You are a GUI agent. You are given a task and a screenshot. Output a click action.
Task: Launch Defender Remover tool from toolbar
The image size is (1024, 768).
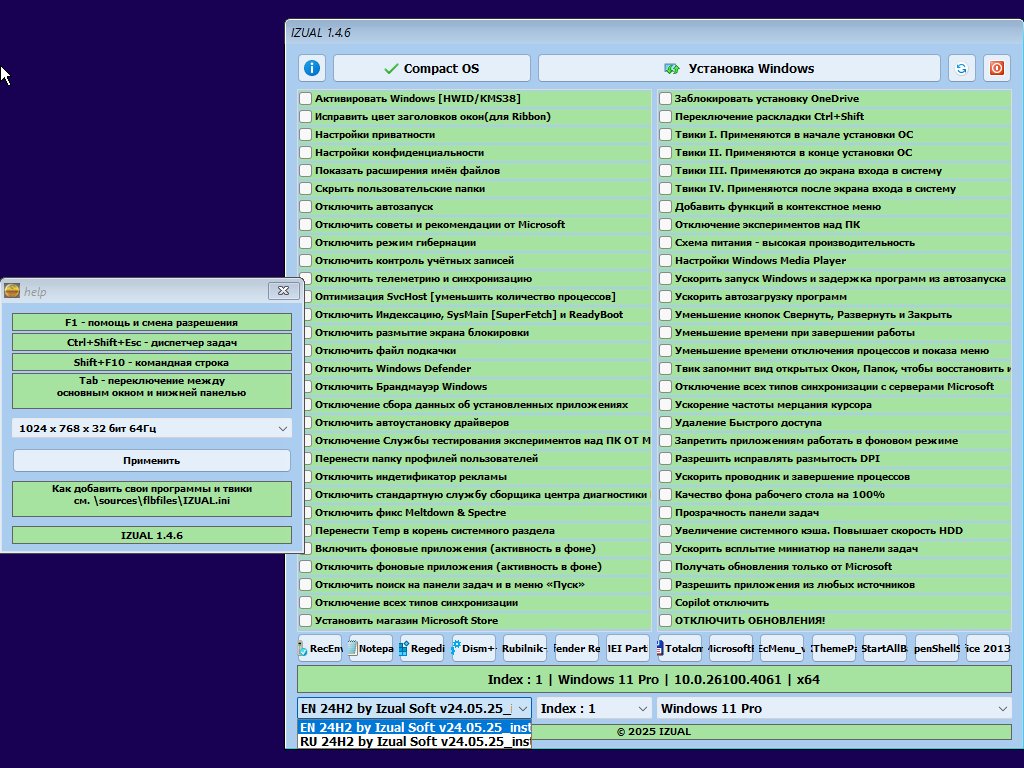coord(577,648)
